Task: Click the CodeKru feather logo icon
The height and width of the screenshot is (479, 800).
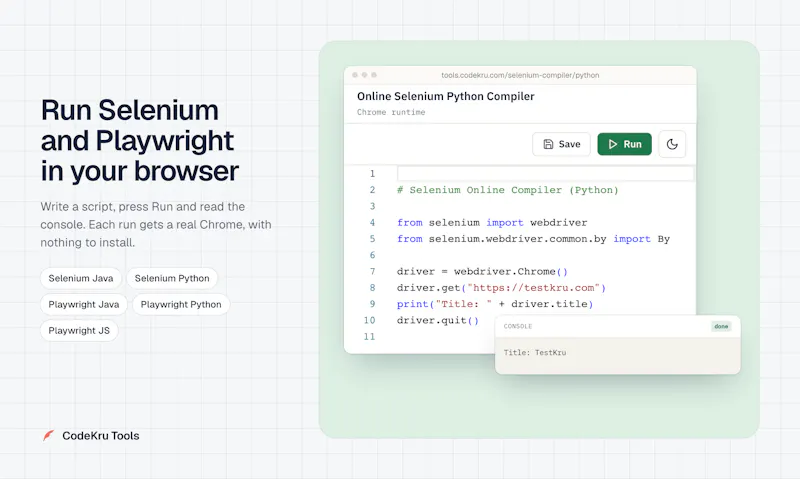Action: click(48, 436)
